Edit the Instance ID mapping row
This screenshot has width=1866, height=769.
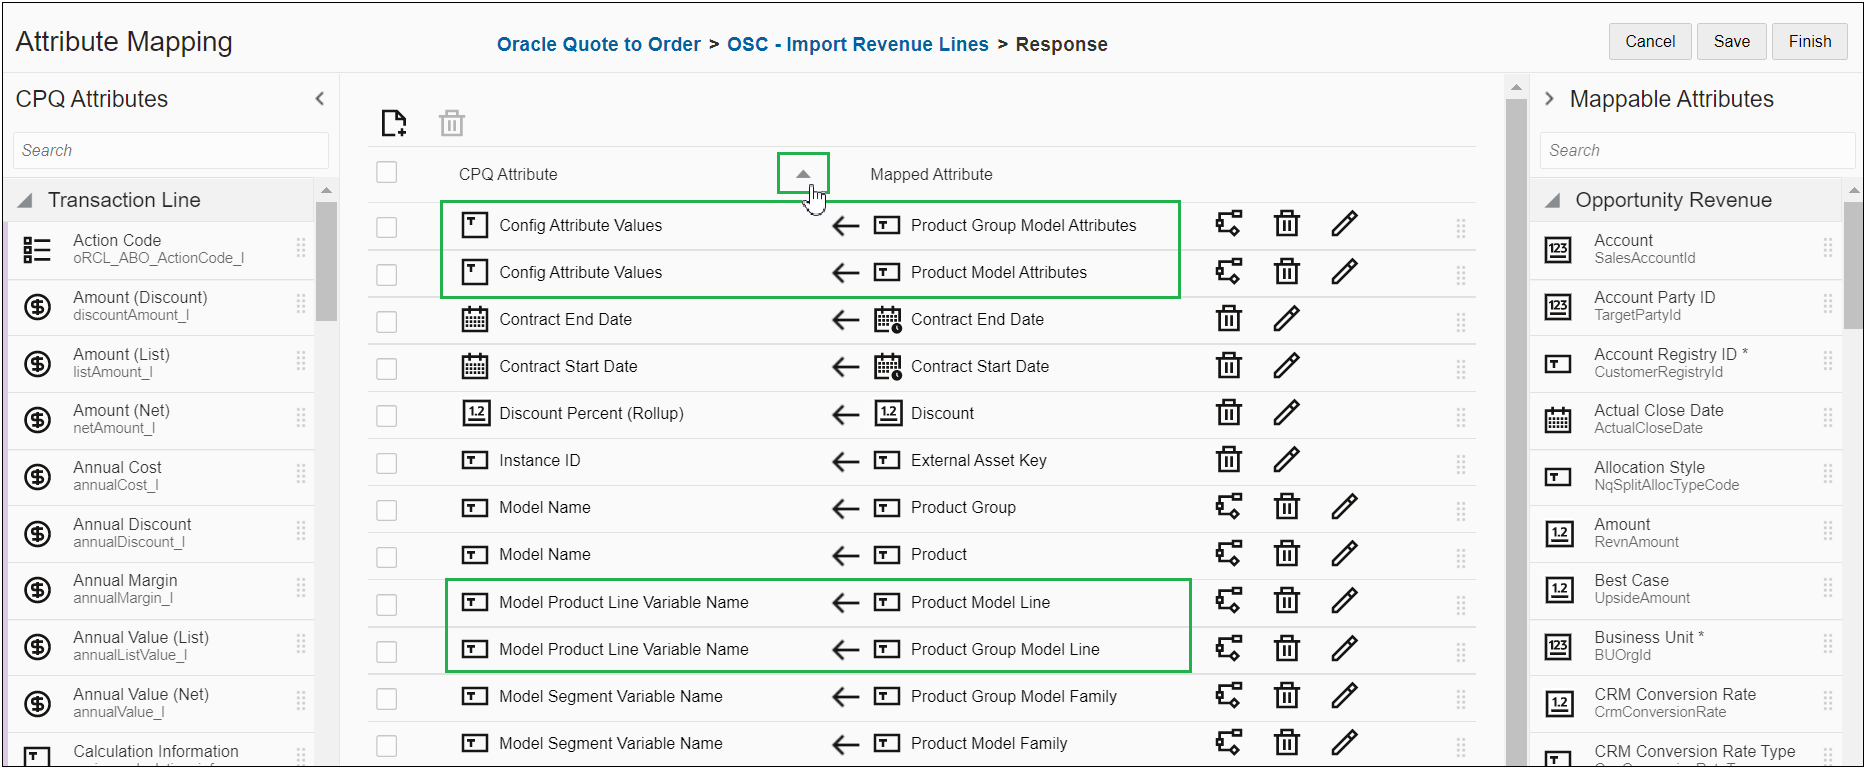[1286, 460]
